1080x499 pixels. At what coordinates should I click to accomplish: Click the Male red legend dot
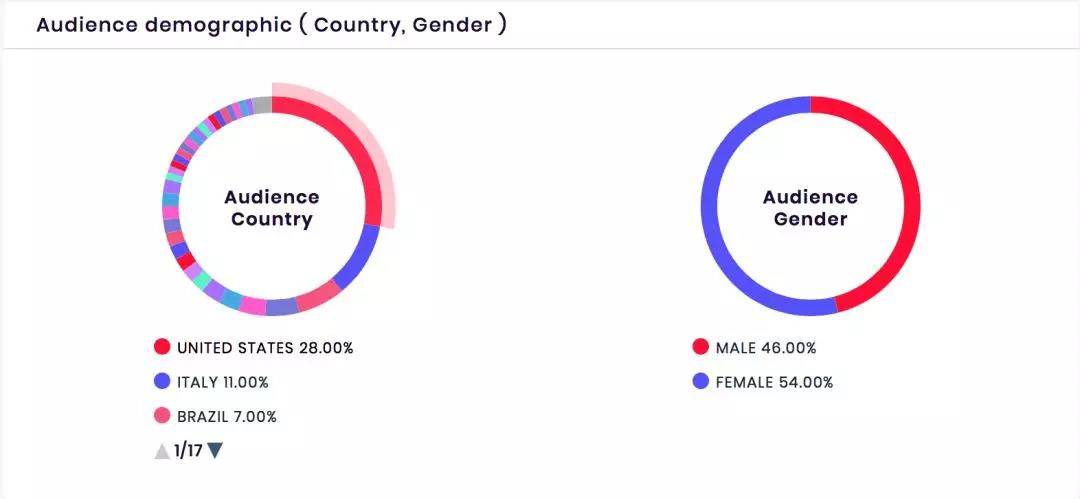(x=701, y=348)
